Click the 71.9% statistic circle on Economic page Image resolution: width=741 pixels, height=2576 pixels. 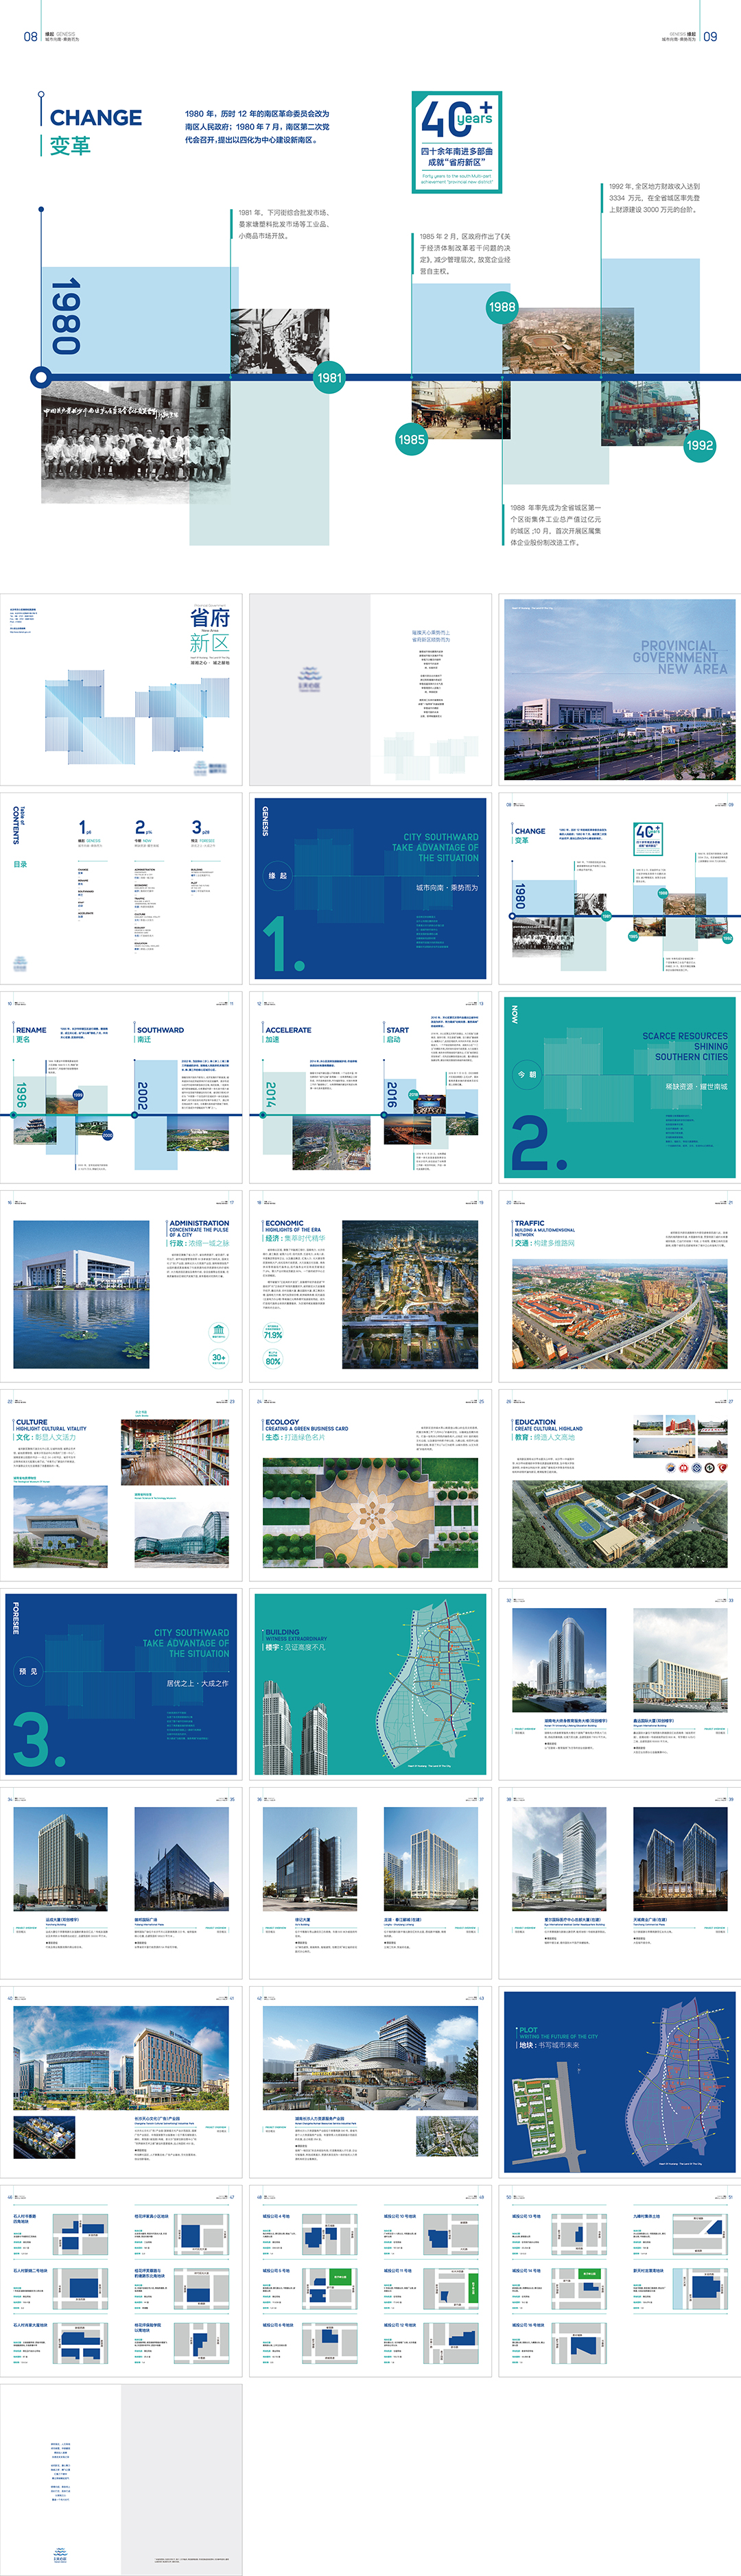(272, 1333)
